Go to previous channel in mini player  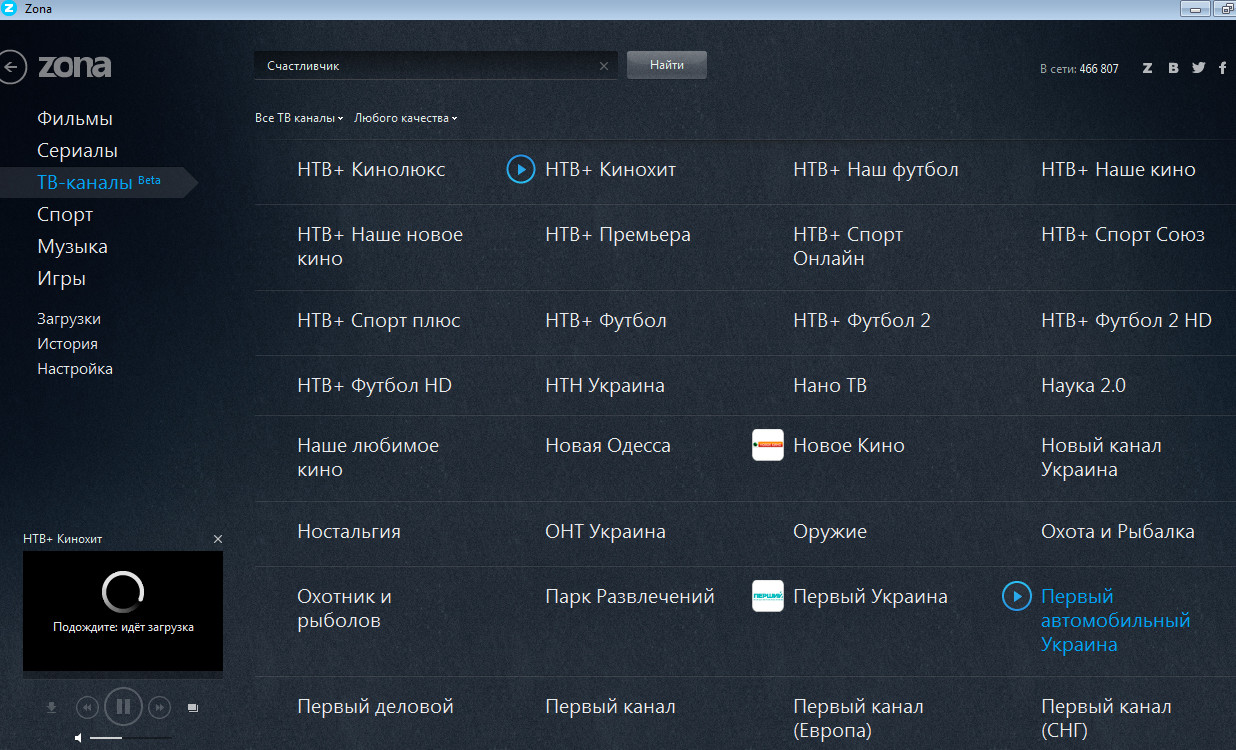pyautogui.click(x=87, y=707)
